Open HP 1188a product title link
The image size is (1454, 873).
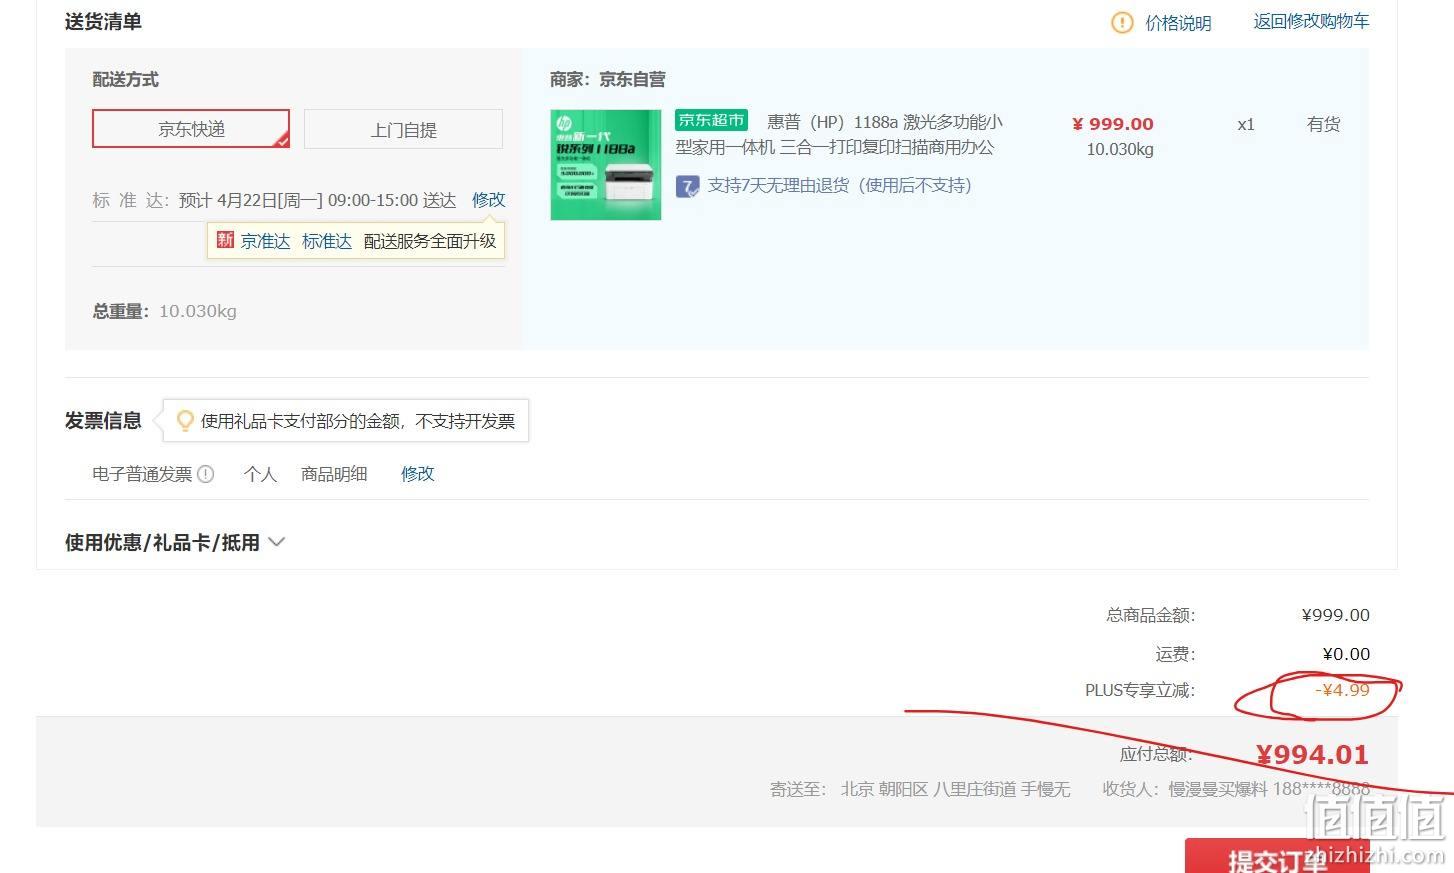(x=839, y=135)
